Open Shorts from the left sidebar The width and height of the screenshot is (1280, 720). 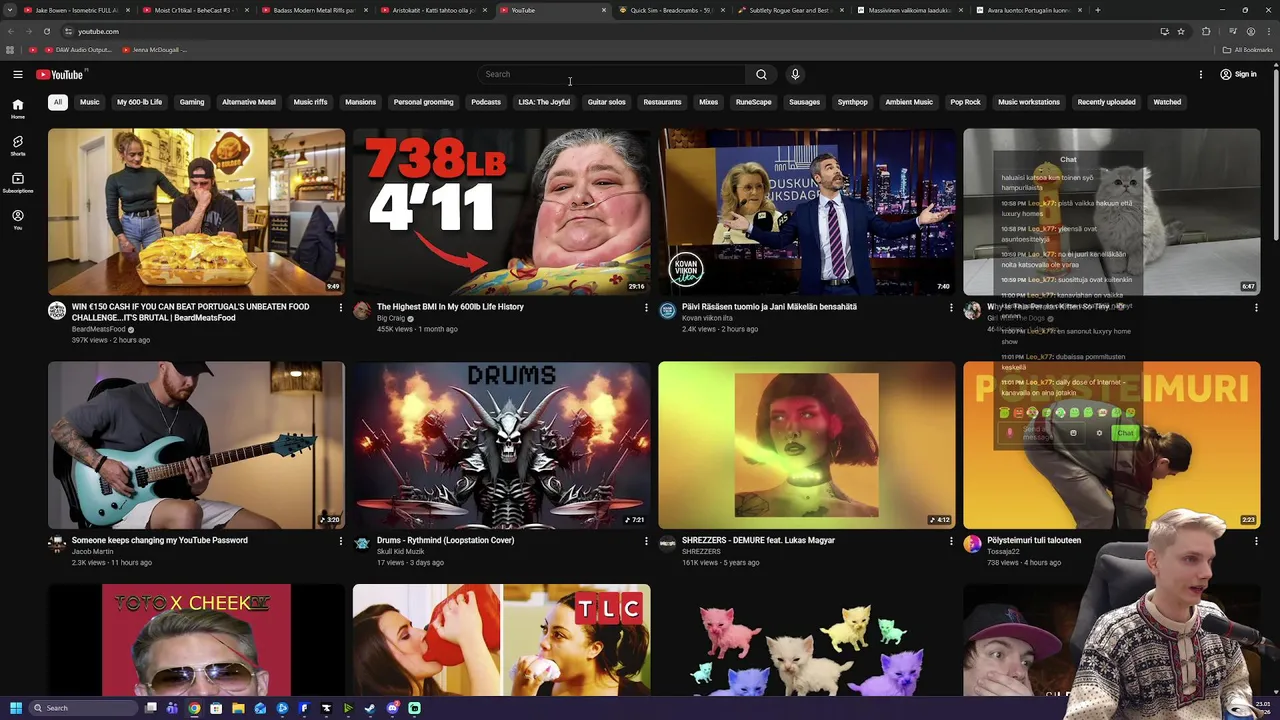18,146
